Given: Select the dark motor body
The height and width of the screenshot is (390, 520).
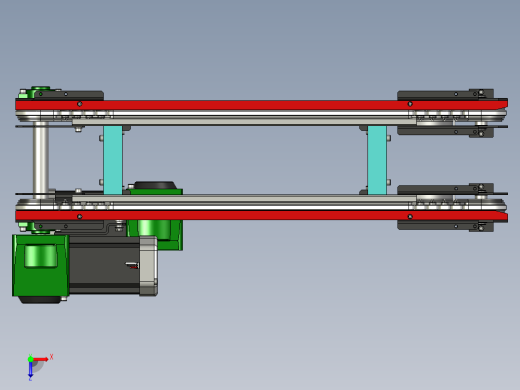Looking at the screenshot, I should pyautogui.click(x=104, y=265).
